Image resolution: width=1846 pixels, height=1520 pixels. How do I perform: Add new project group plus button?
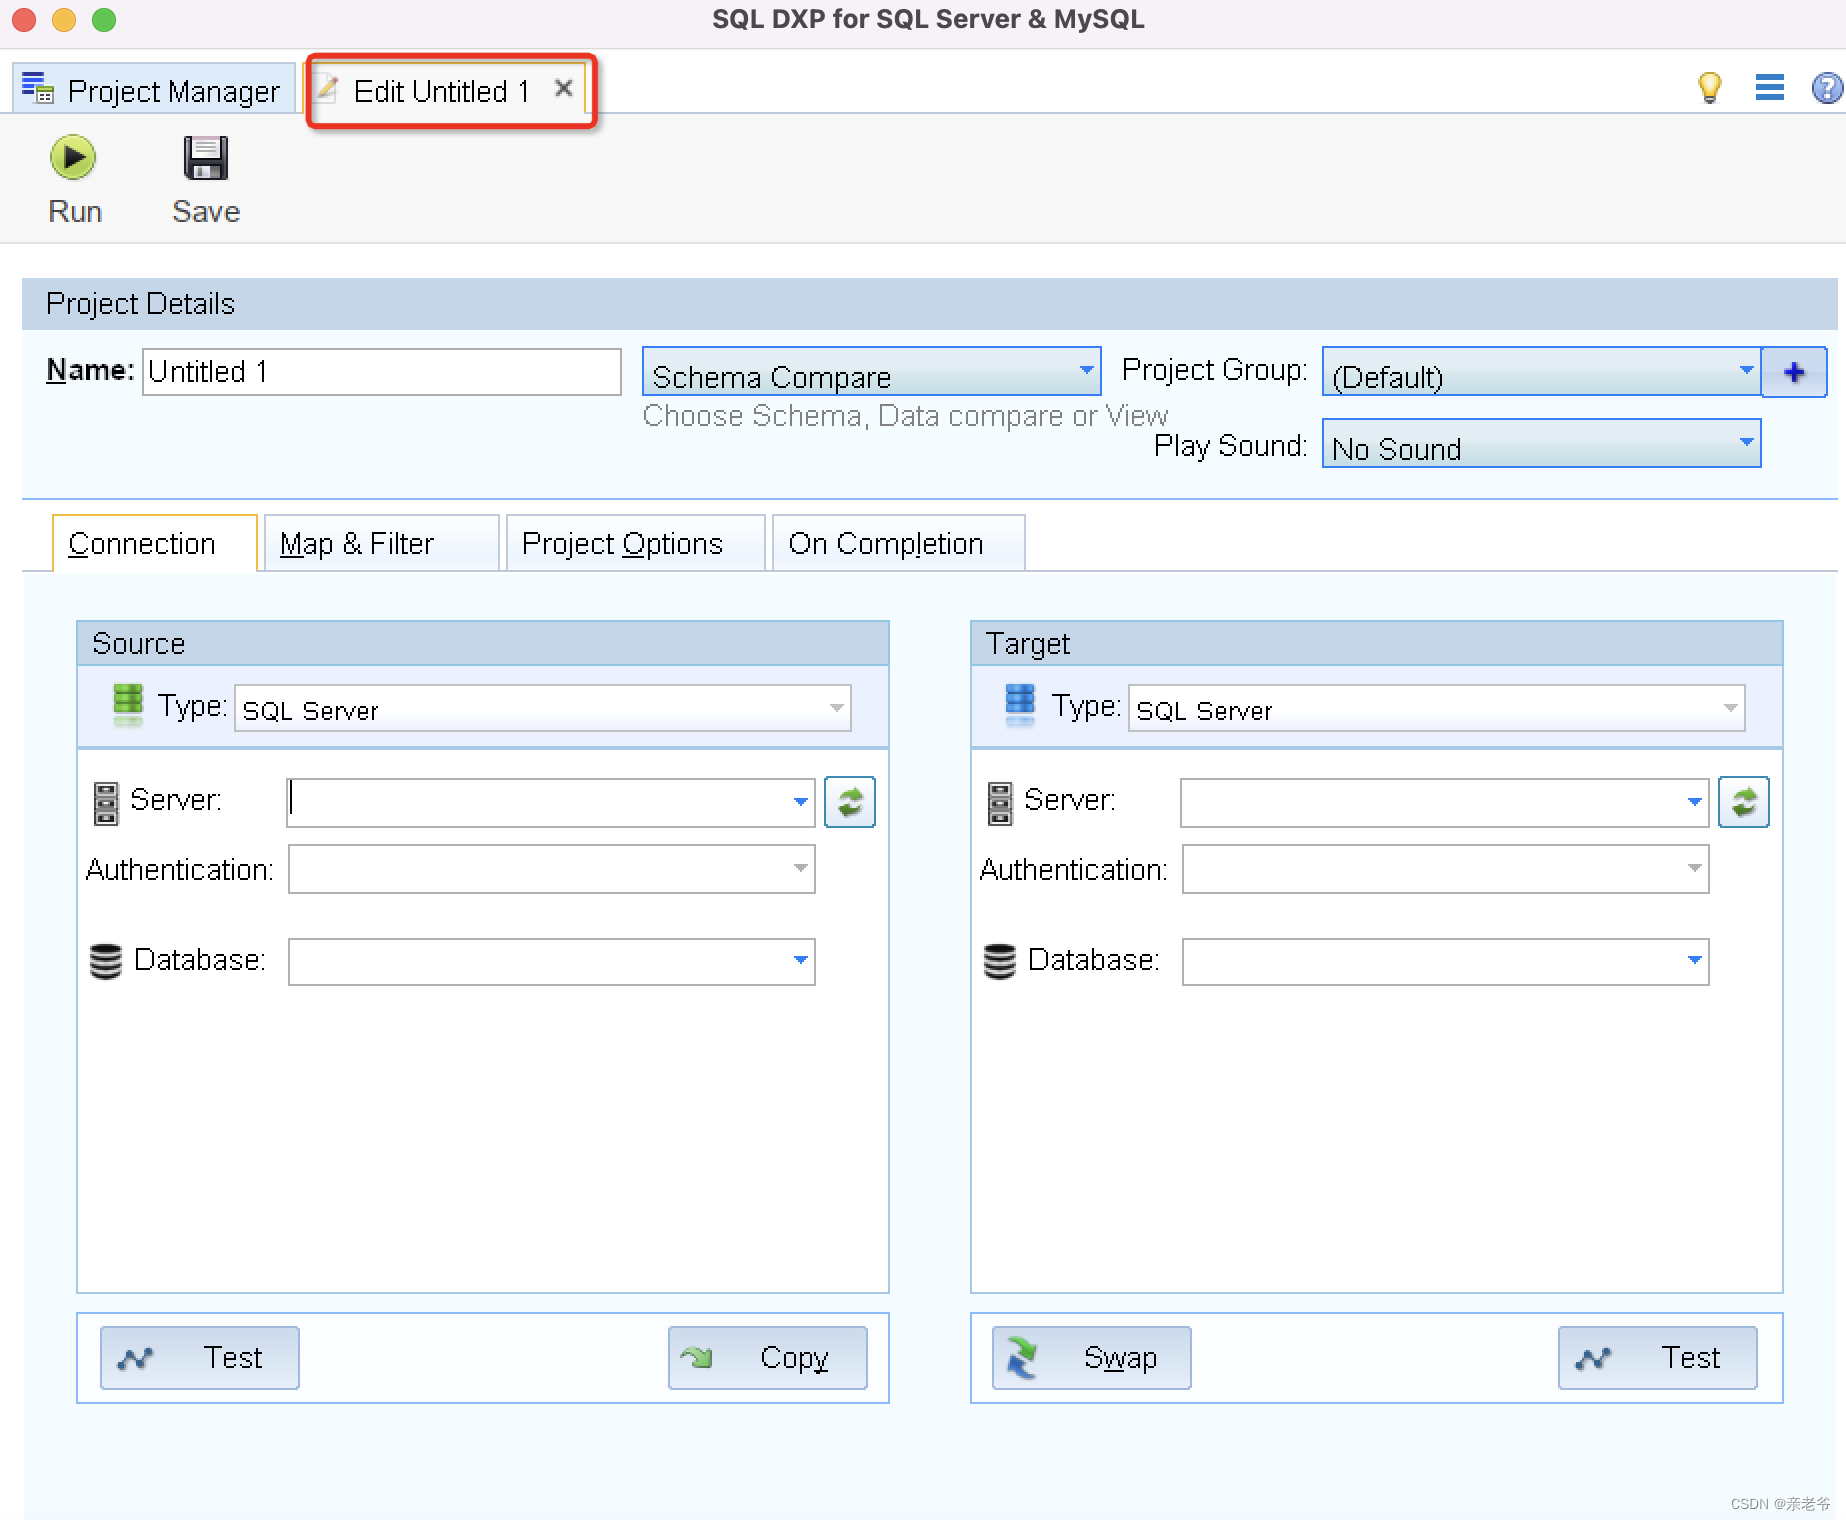[x=1794, y=372]
